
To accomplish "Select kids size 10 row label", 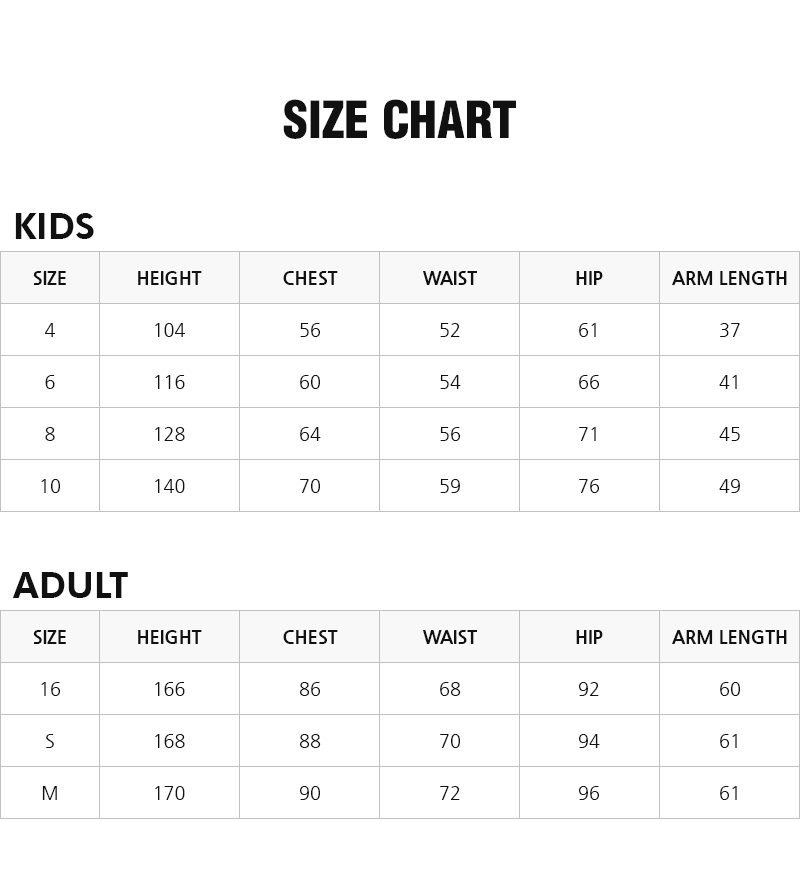I will [x=50, y=486].
